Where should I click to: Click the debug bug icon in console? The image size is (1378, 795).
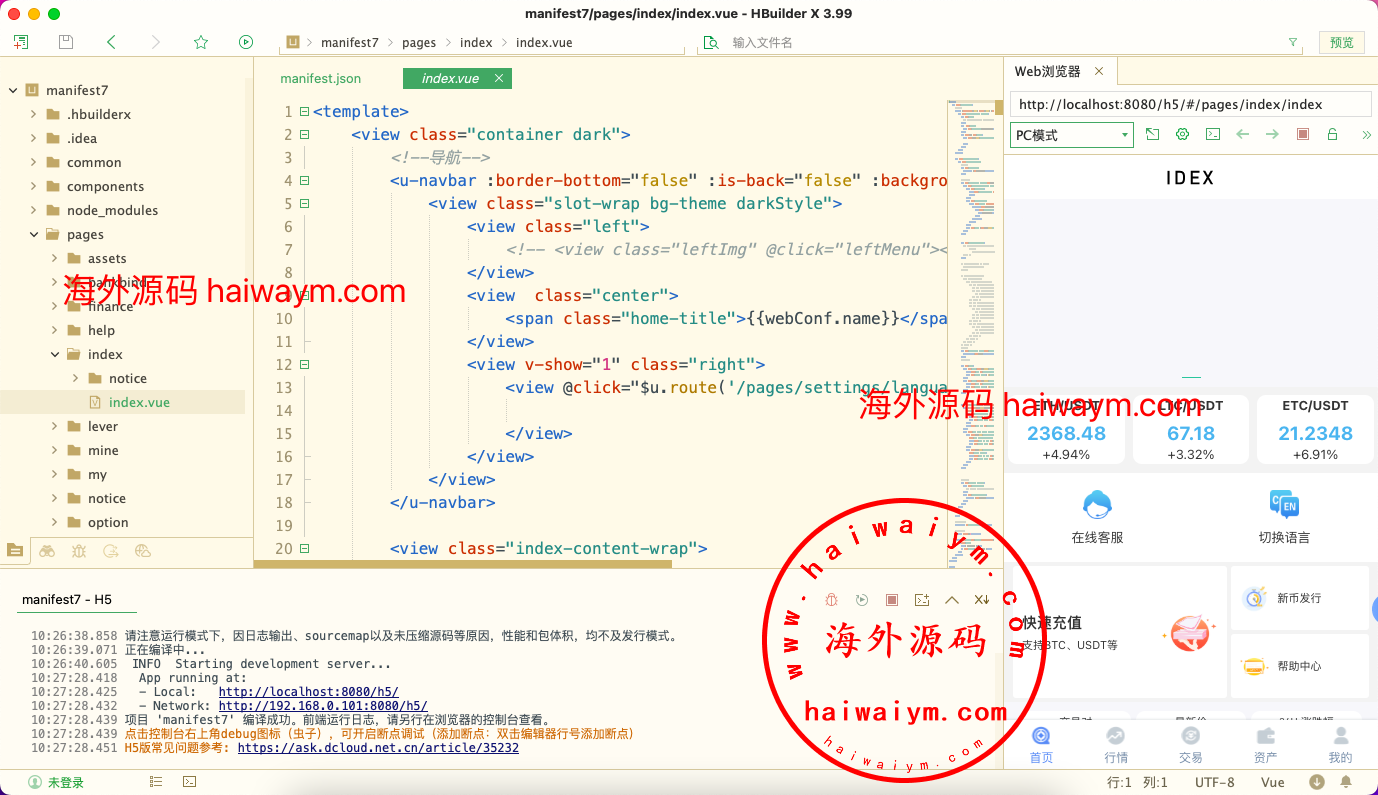832,599
